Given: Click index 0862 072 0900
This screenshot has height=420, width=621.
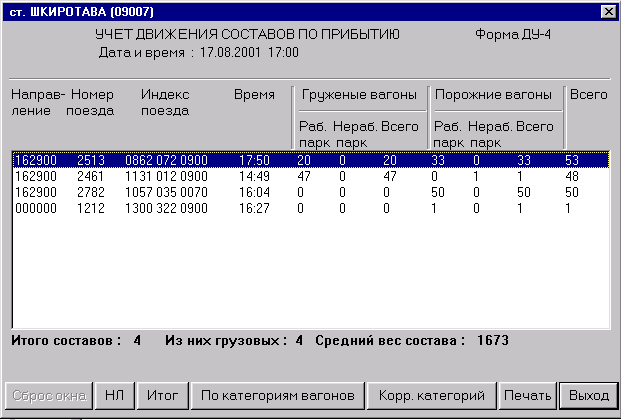Looking at the screenshot, I should [x=166, y=160].
